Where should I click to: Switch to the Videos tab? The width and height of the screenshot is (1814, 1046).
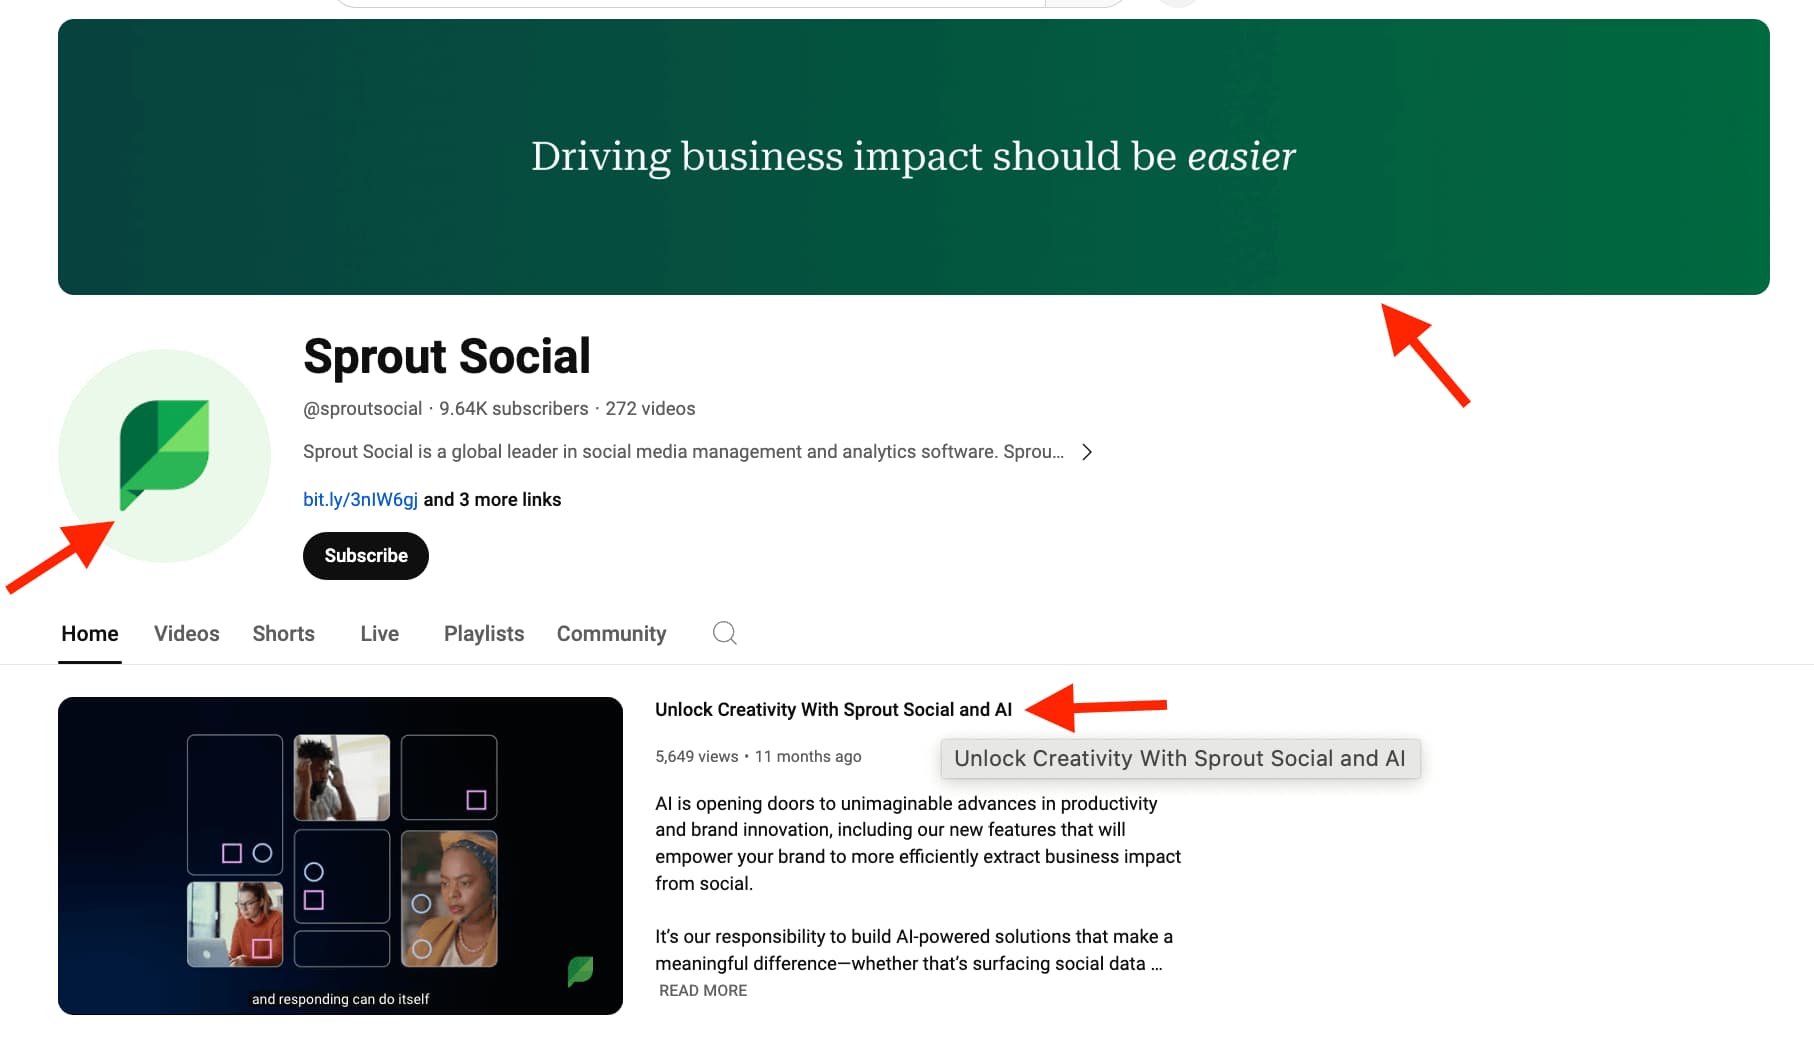click(186, 633)
